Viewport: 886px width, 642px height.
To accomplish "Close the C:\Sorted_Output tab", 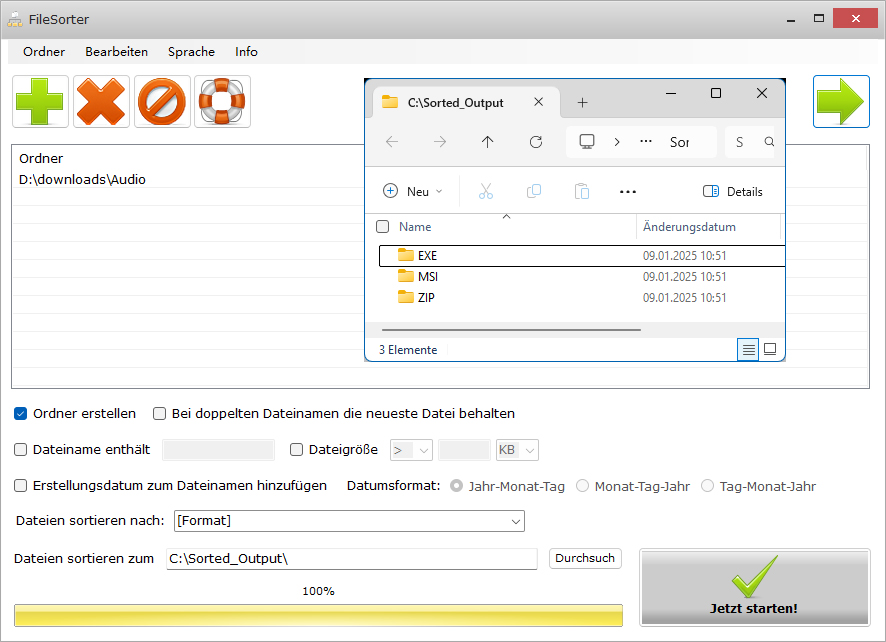I will (x=538, y=102).
